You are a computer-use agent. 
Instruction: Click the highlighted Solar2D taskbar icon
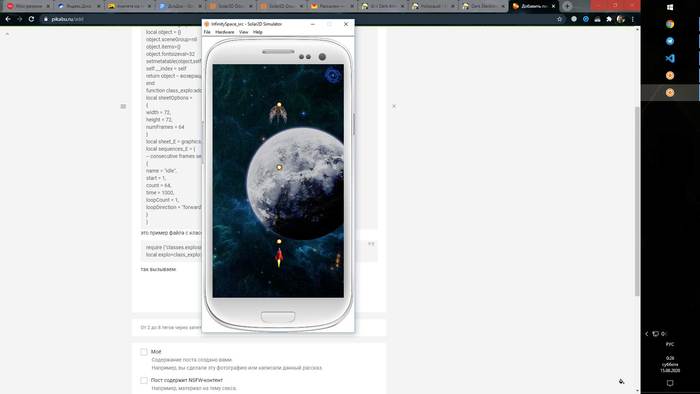[670, 92]
